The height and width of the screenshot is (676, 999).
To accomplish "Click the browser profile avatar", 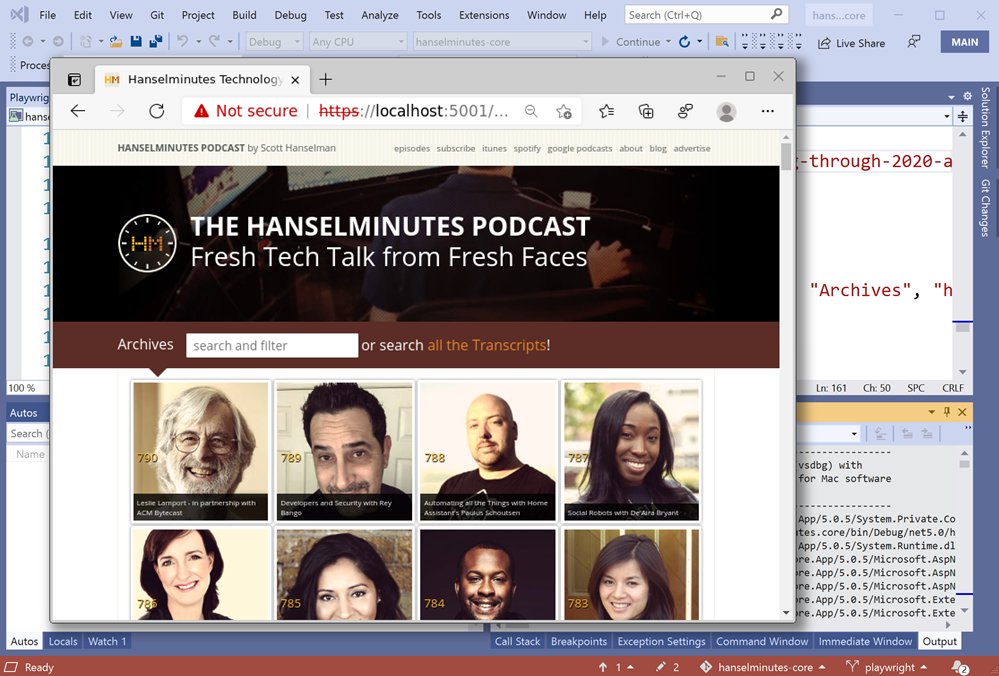I will coord(726,111).
